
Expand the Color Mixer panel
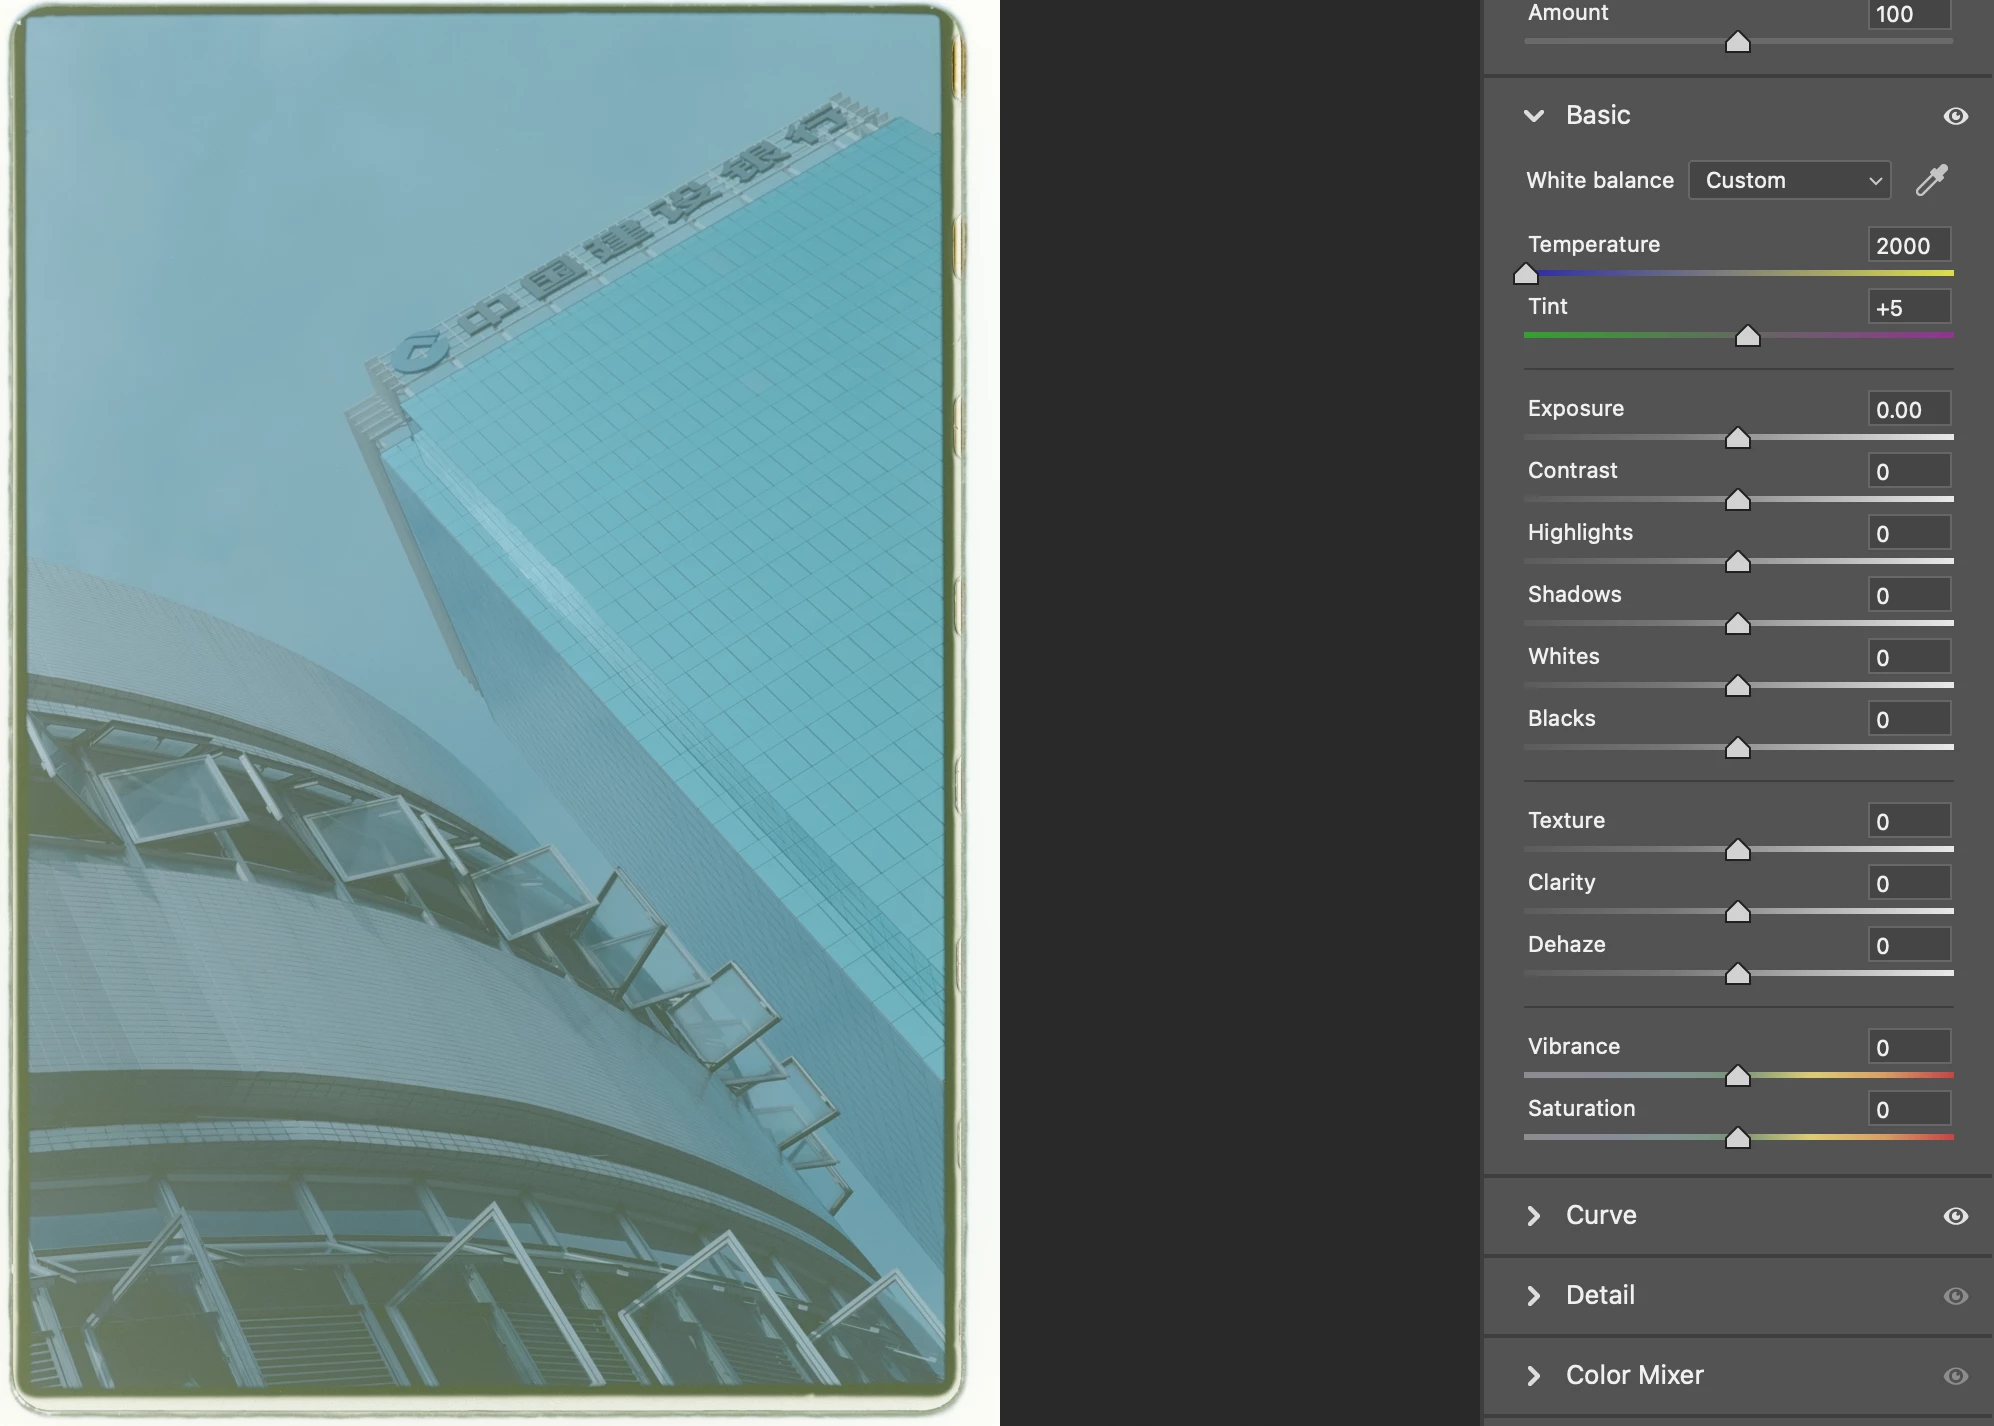tap(1534, 1376)
